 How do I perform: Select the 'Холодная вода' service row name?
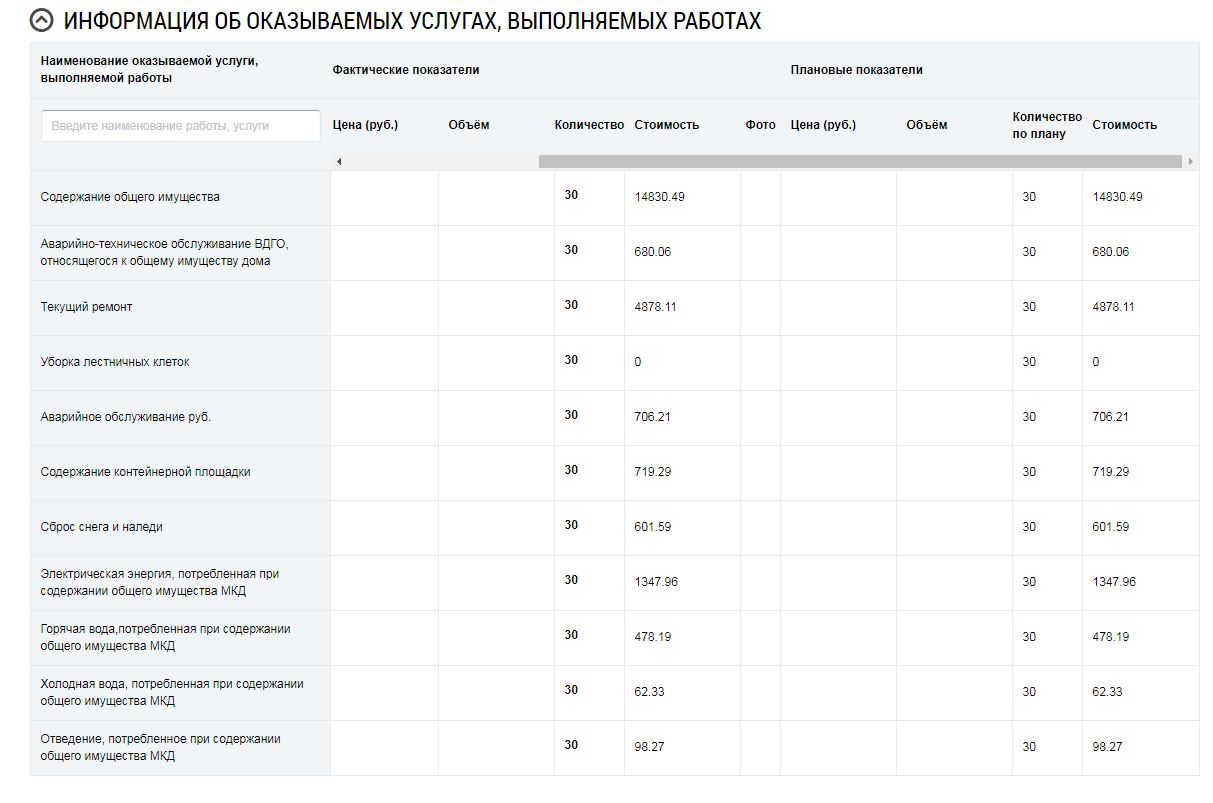pyautogui.click(x=172, y=692)
